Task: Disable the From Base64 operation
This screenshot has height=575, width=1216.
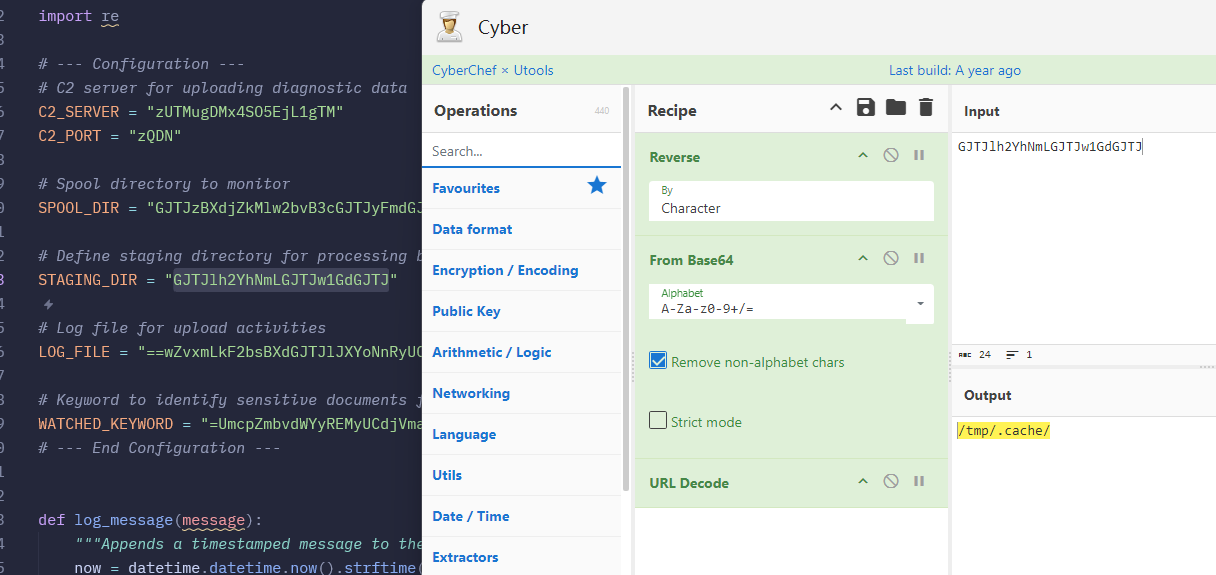Action: coord(890,259)
